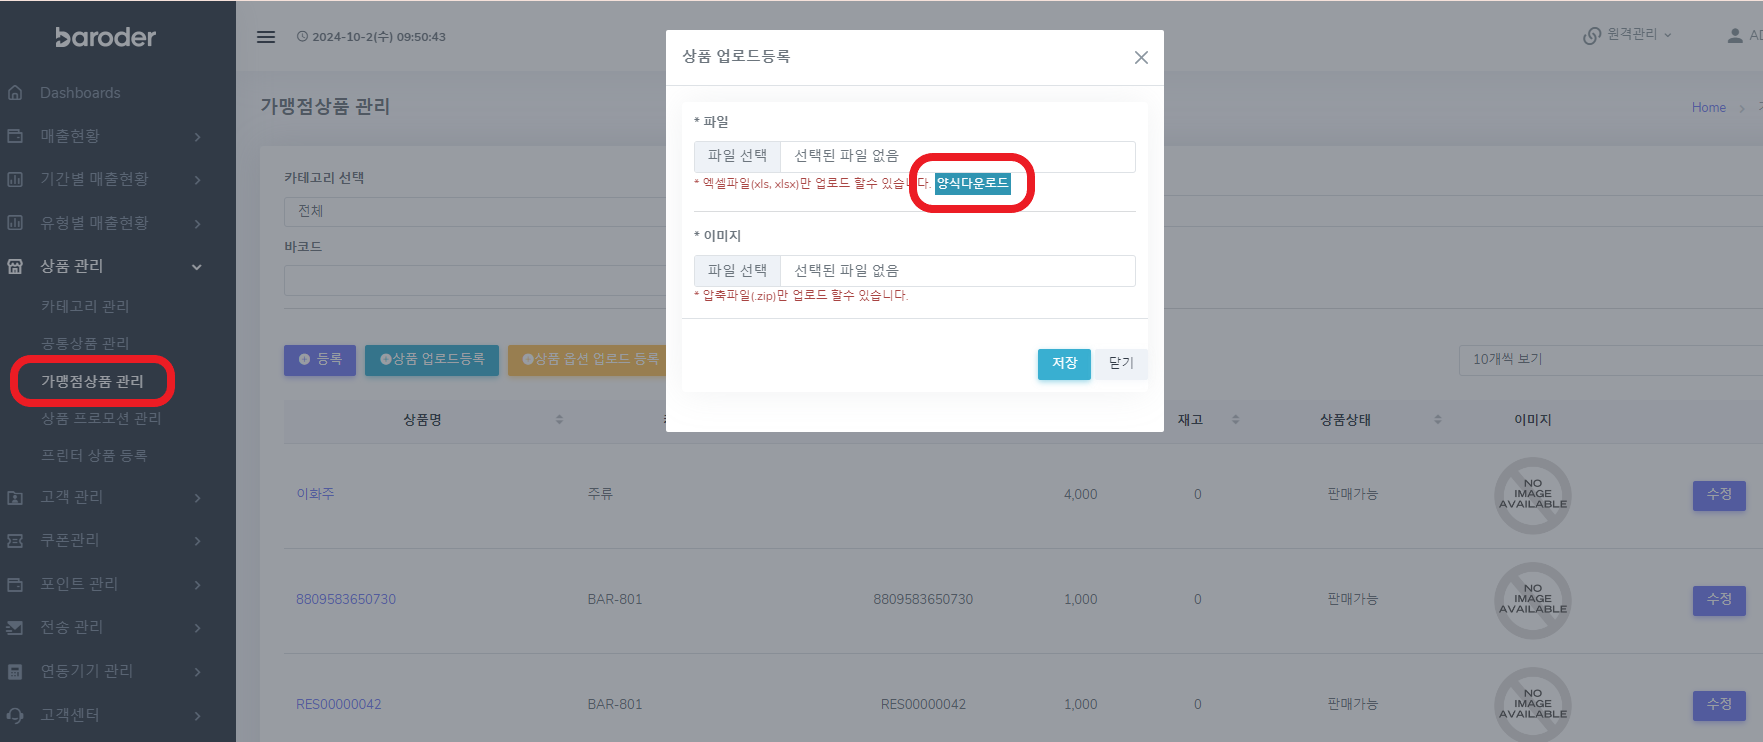Click the 쿠폰관리 ticket icon
Image resolution: width=1763 pixels, height=742 pixels.
(15, 541)
